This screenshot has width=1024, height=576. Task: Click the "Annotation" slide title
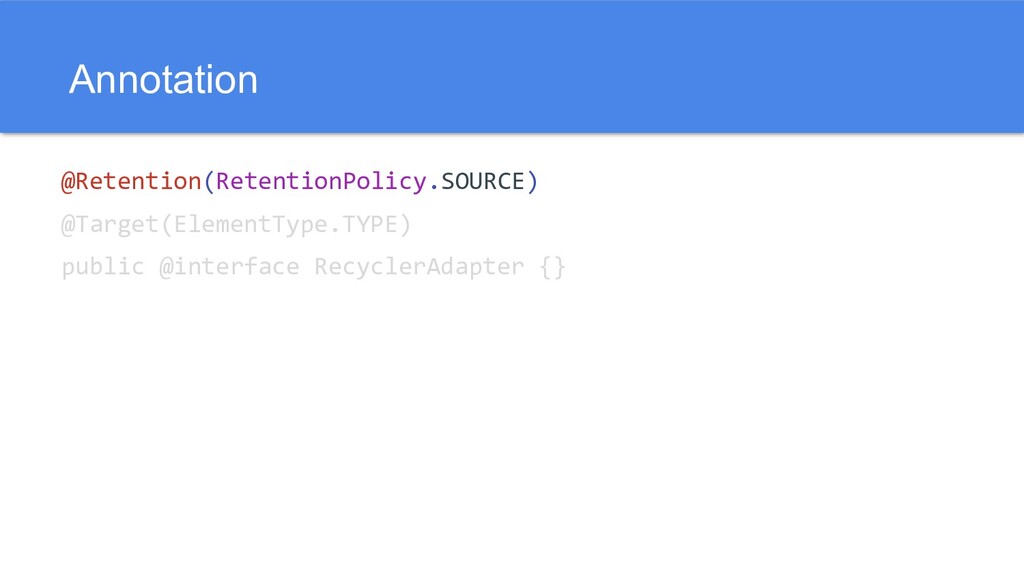click(163, 80)
